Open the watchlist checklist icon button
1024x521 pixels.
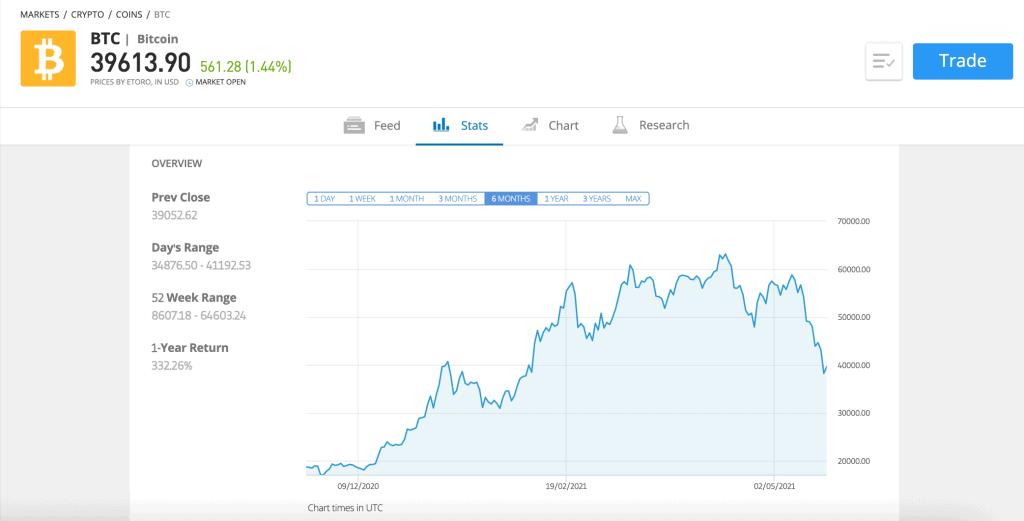(x=884, y=61)
